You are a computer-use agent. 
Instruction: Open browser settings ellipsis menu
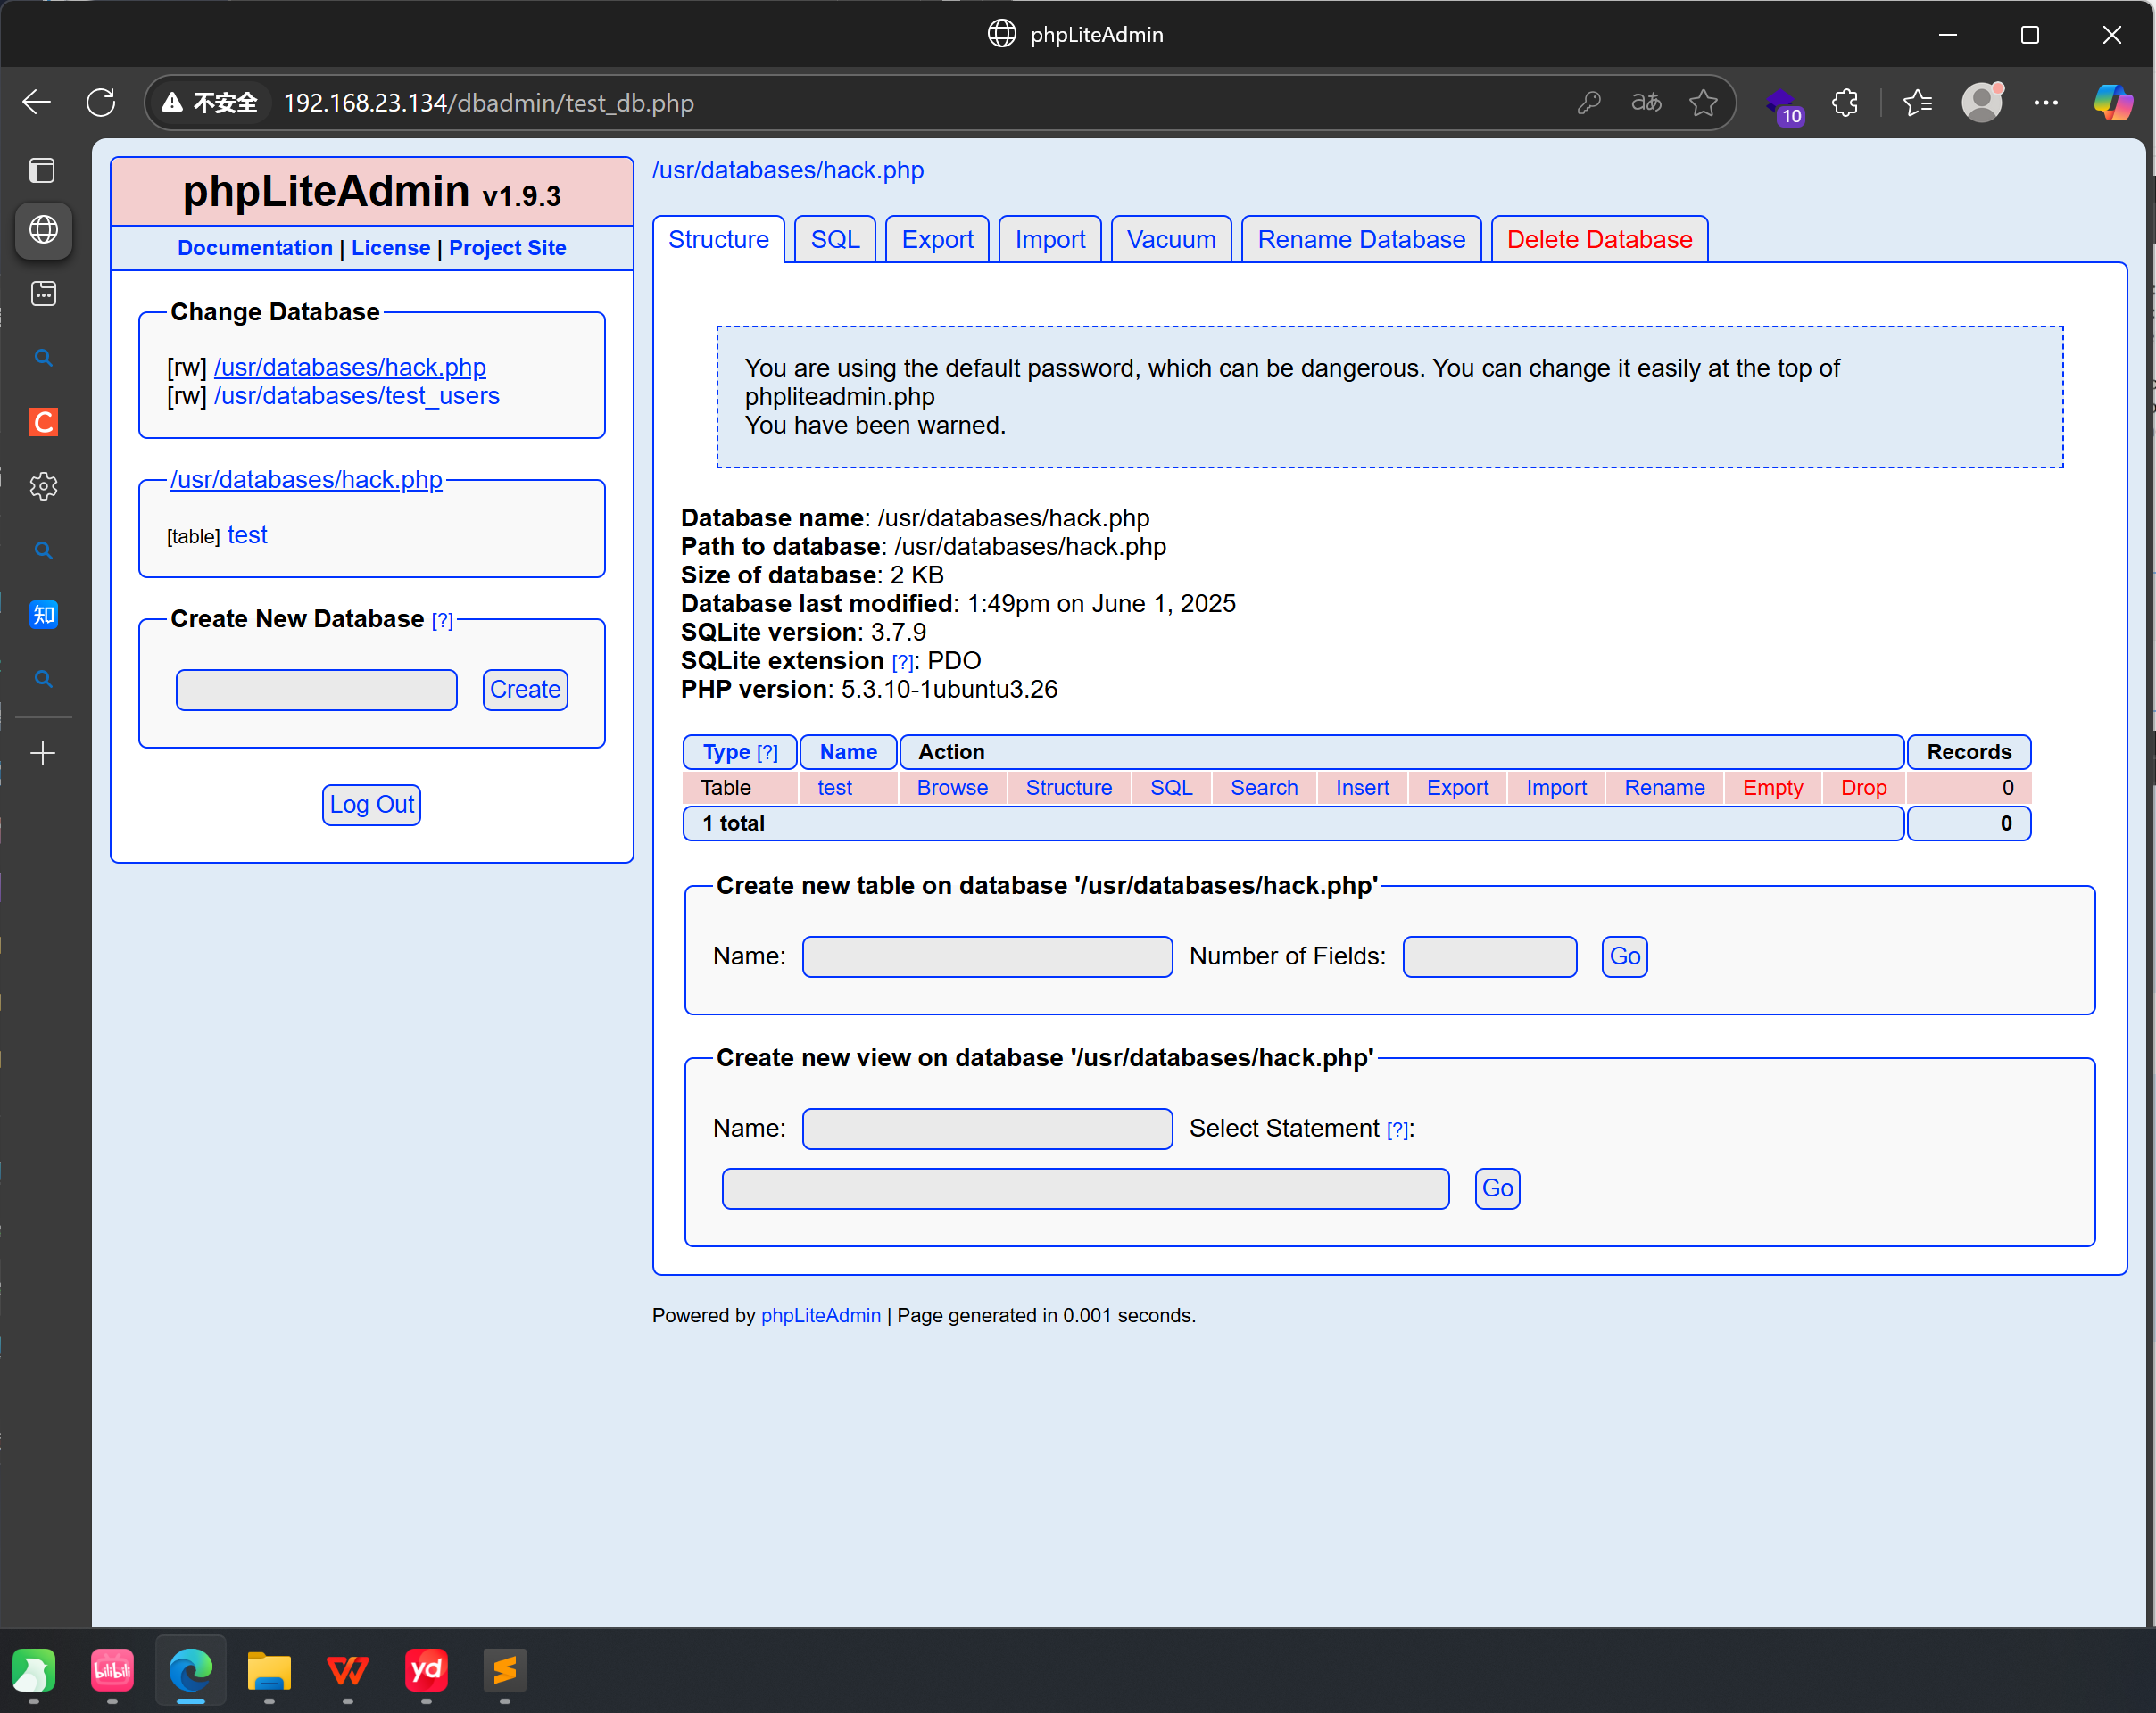click(2046, 102)
